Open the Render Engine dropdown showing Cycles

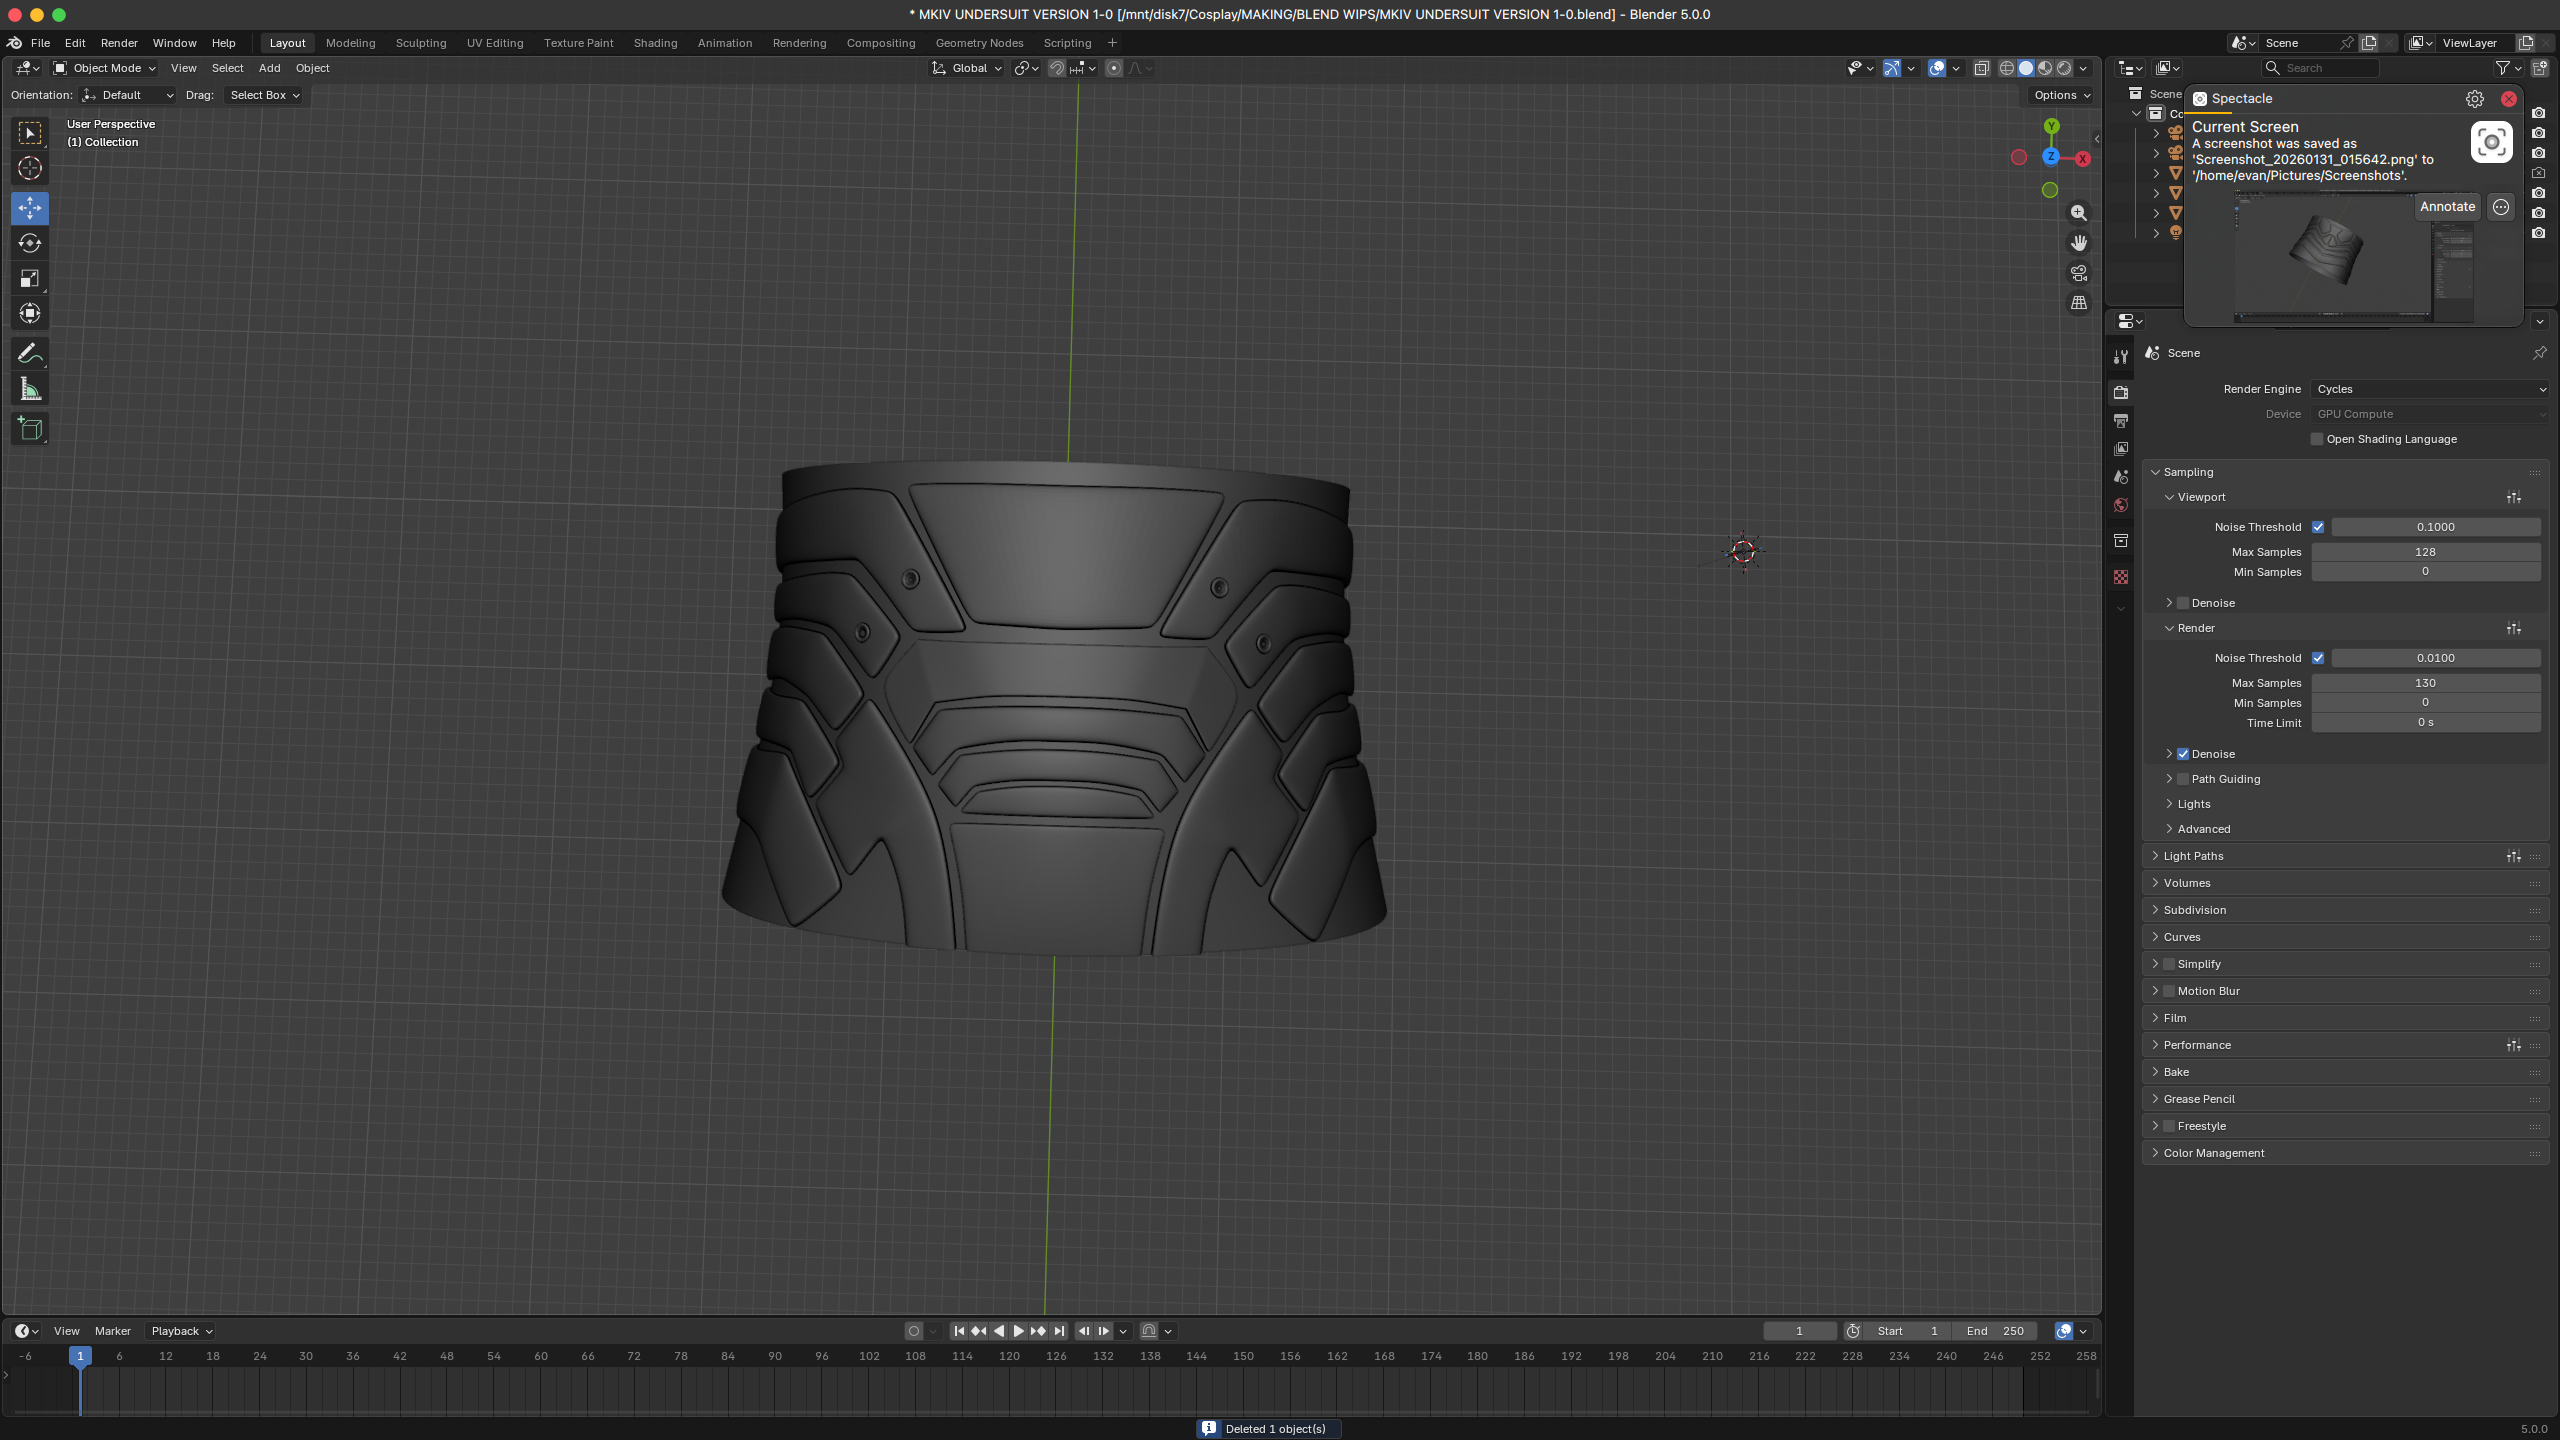click(2430, 389)
